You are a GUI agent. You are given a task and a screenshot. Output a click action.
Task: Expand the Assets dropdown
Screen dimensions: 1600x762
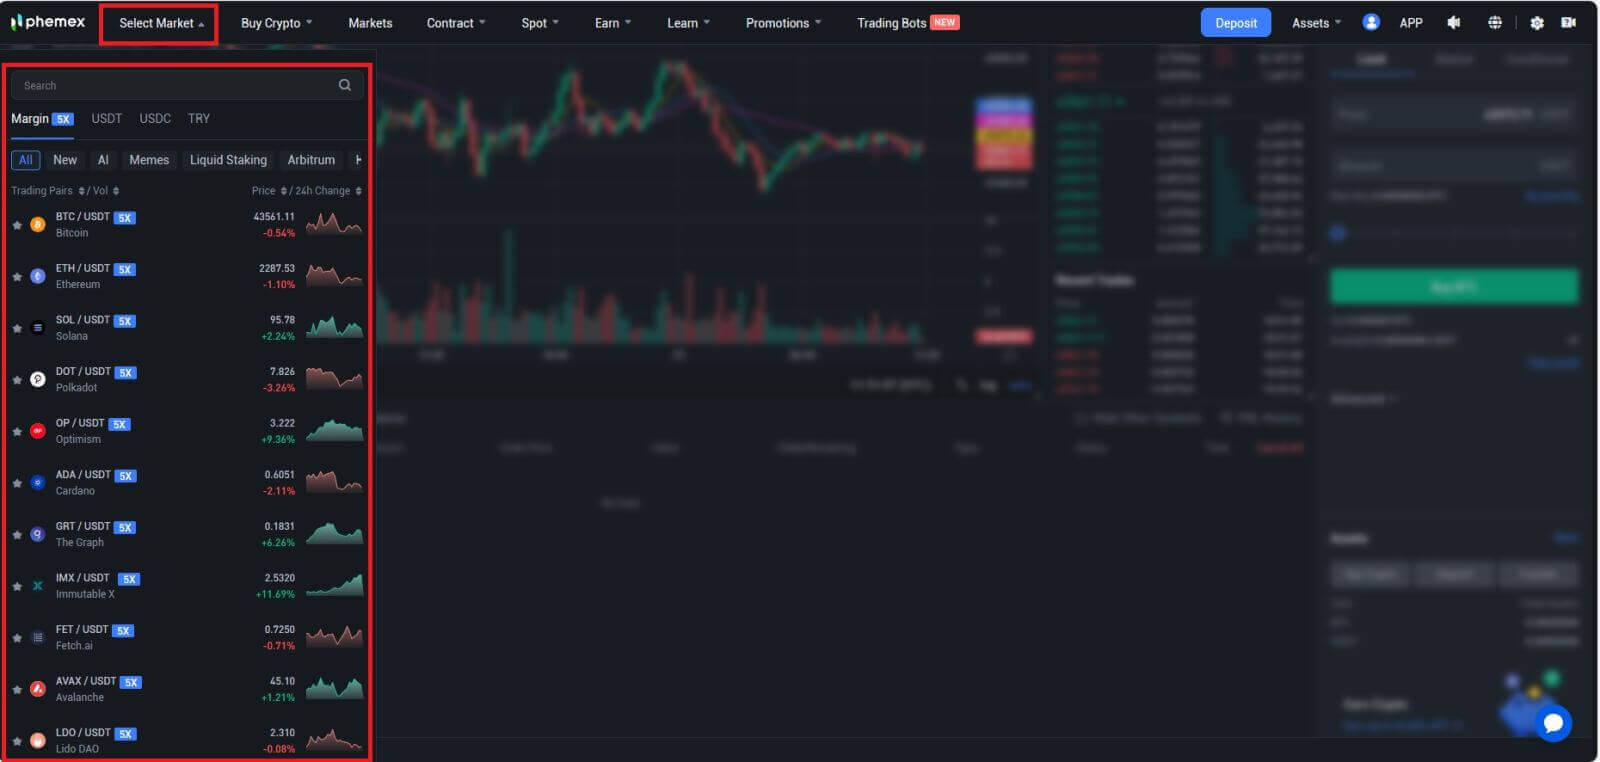click(1316, 23)
